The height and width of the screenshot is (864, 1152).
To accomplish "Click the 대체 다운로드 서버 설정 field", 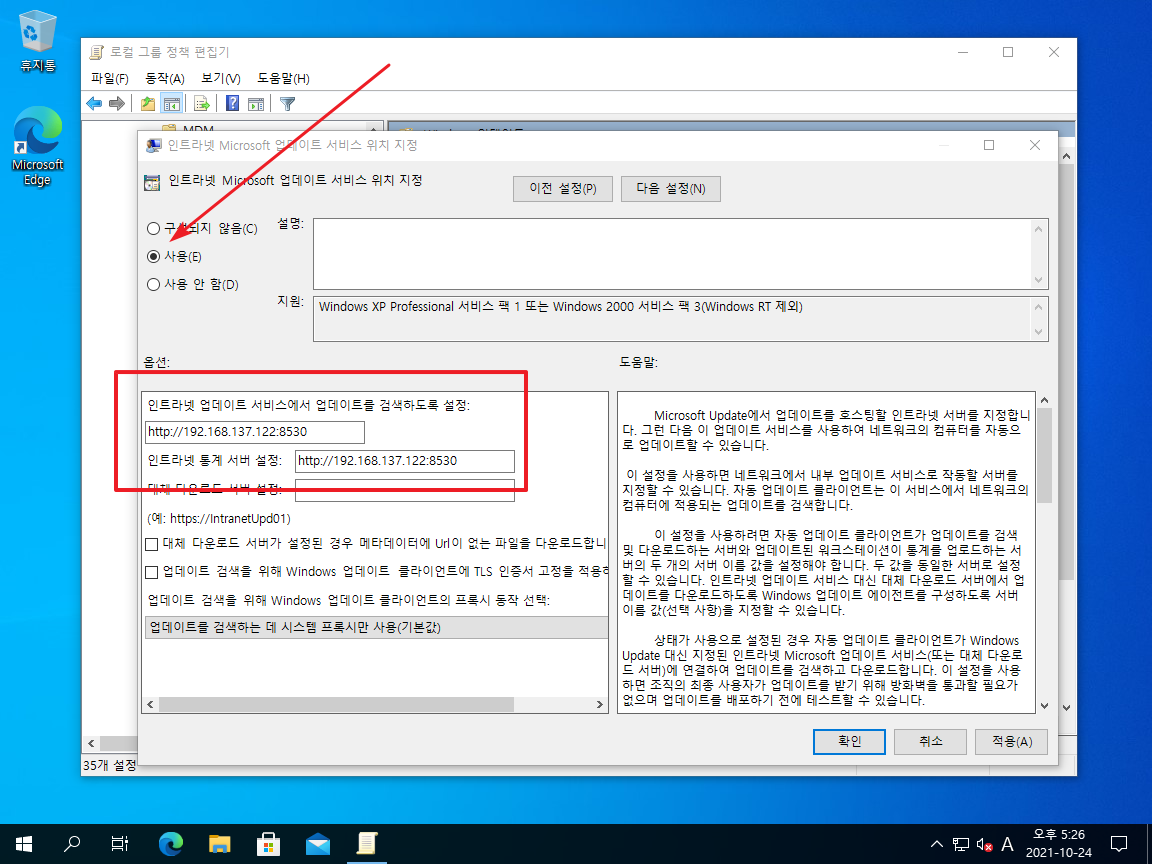I will (405, 490).
